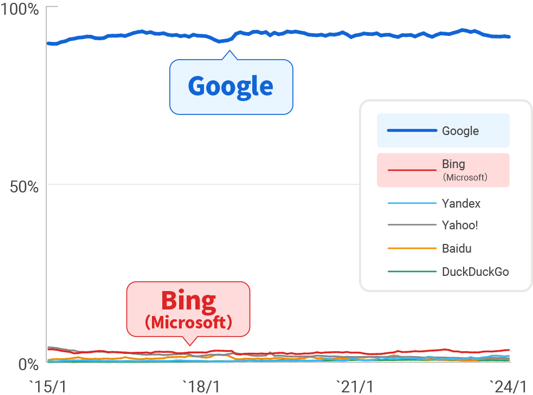Image resolution: width=533 pixels, height=395 pixels.
Task: Click the `18/1 x-axis label
Action: (x=201, y=387)
